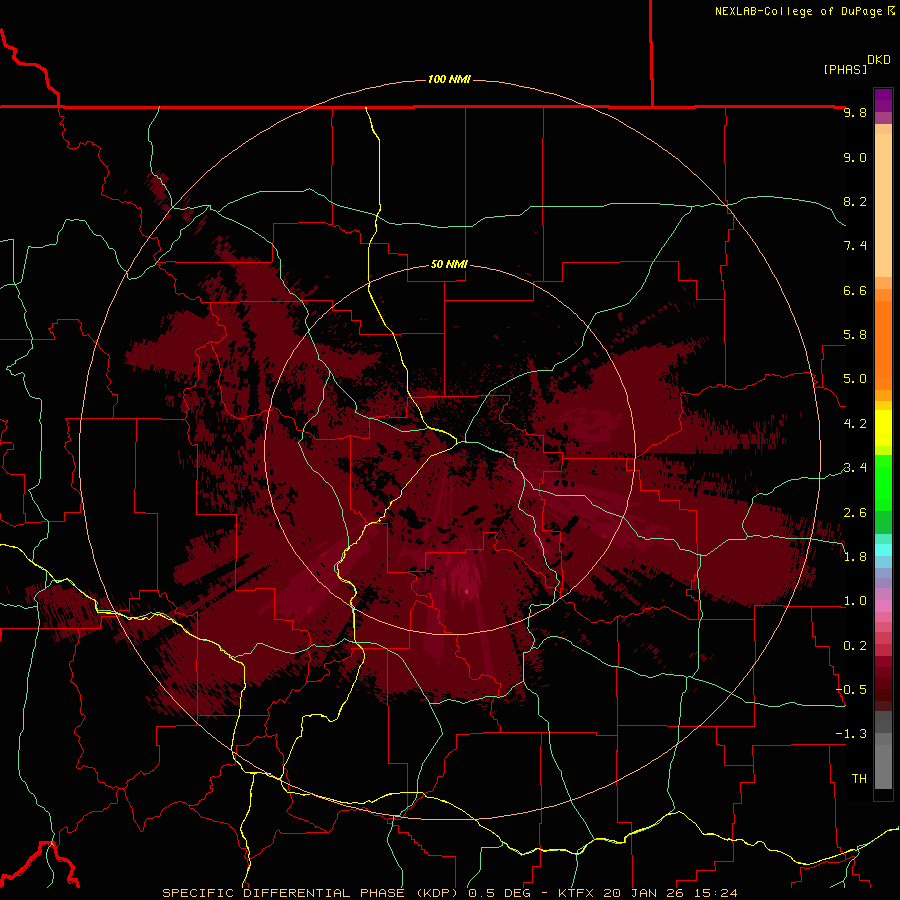Click the -0.5 value on color scale
Viewport: 900px width, 900px height.
tap(851, 690)
